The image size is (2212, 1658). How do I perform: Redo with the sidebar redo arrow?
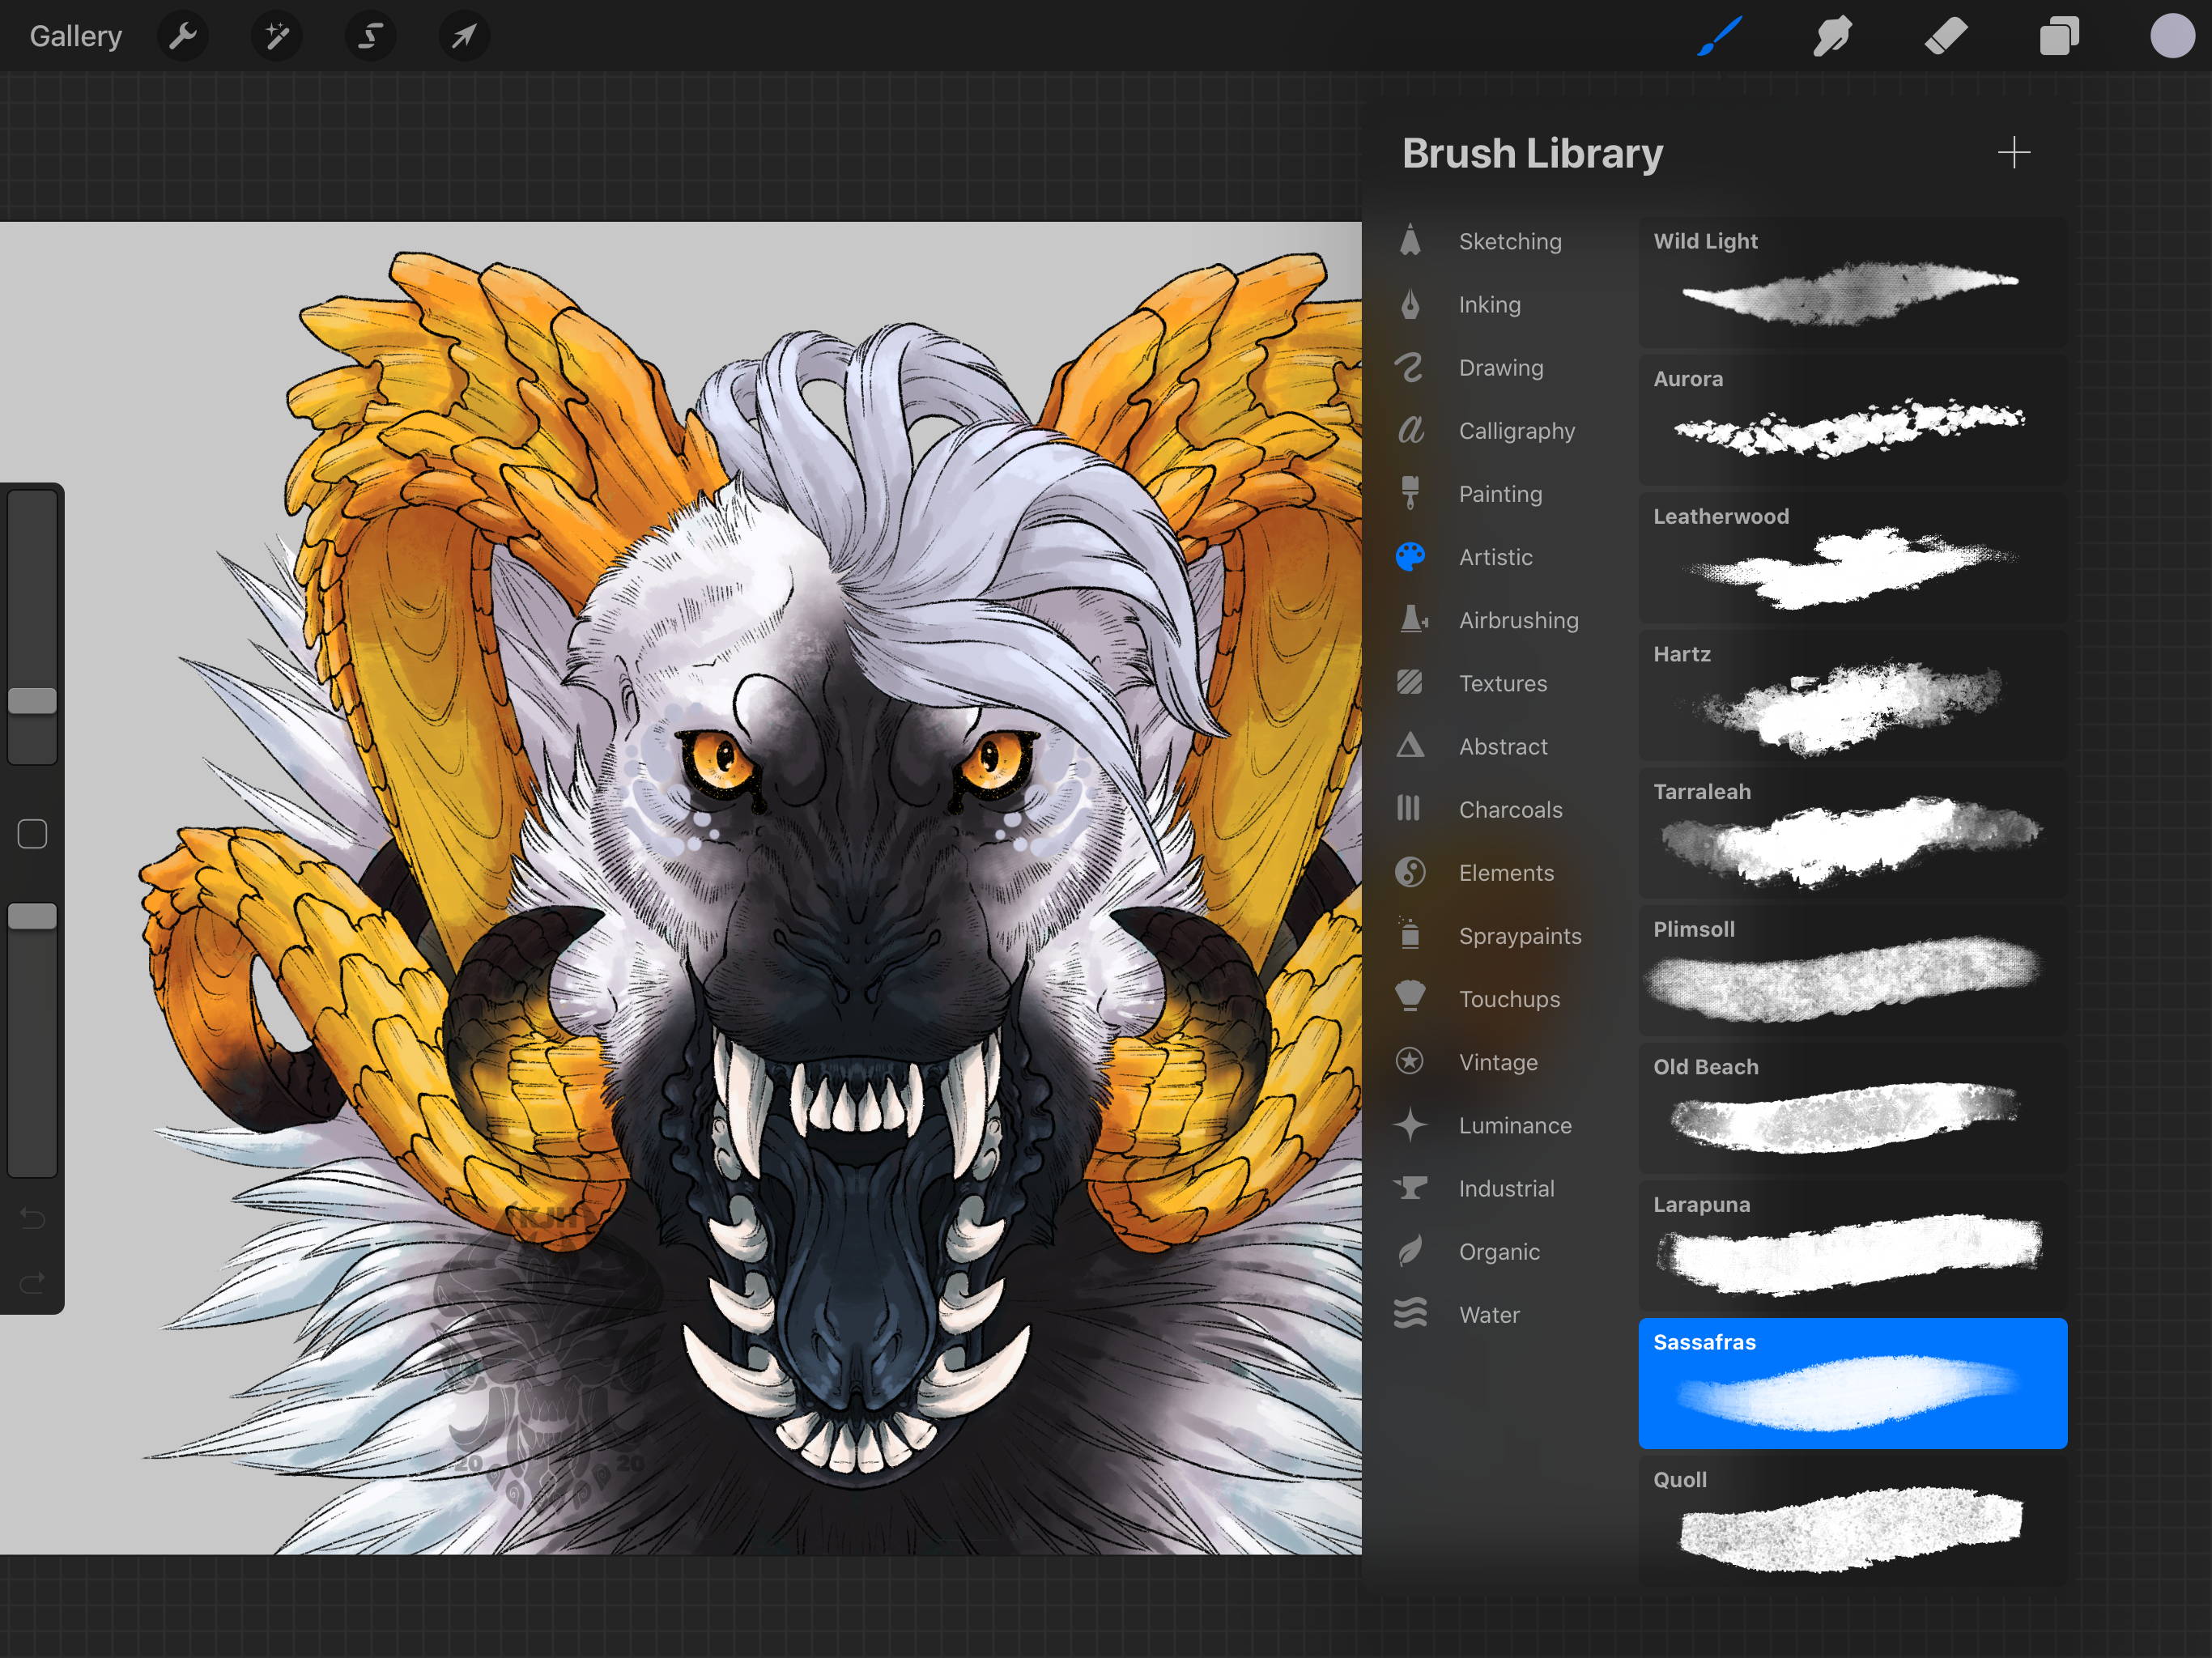click(32, 1283)
